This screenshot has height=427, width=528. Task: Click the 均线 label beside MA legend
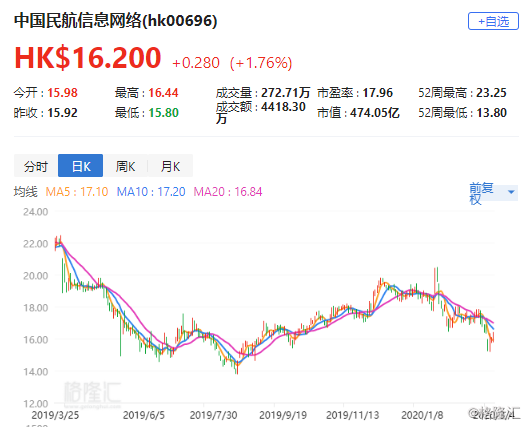[26, 192]
